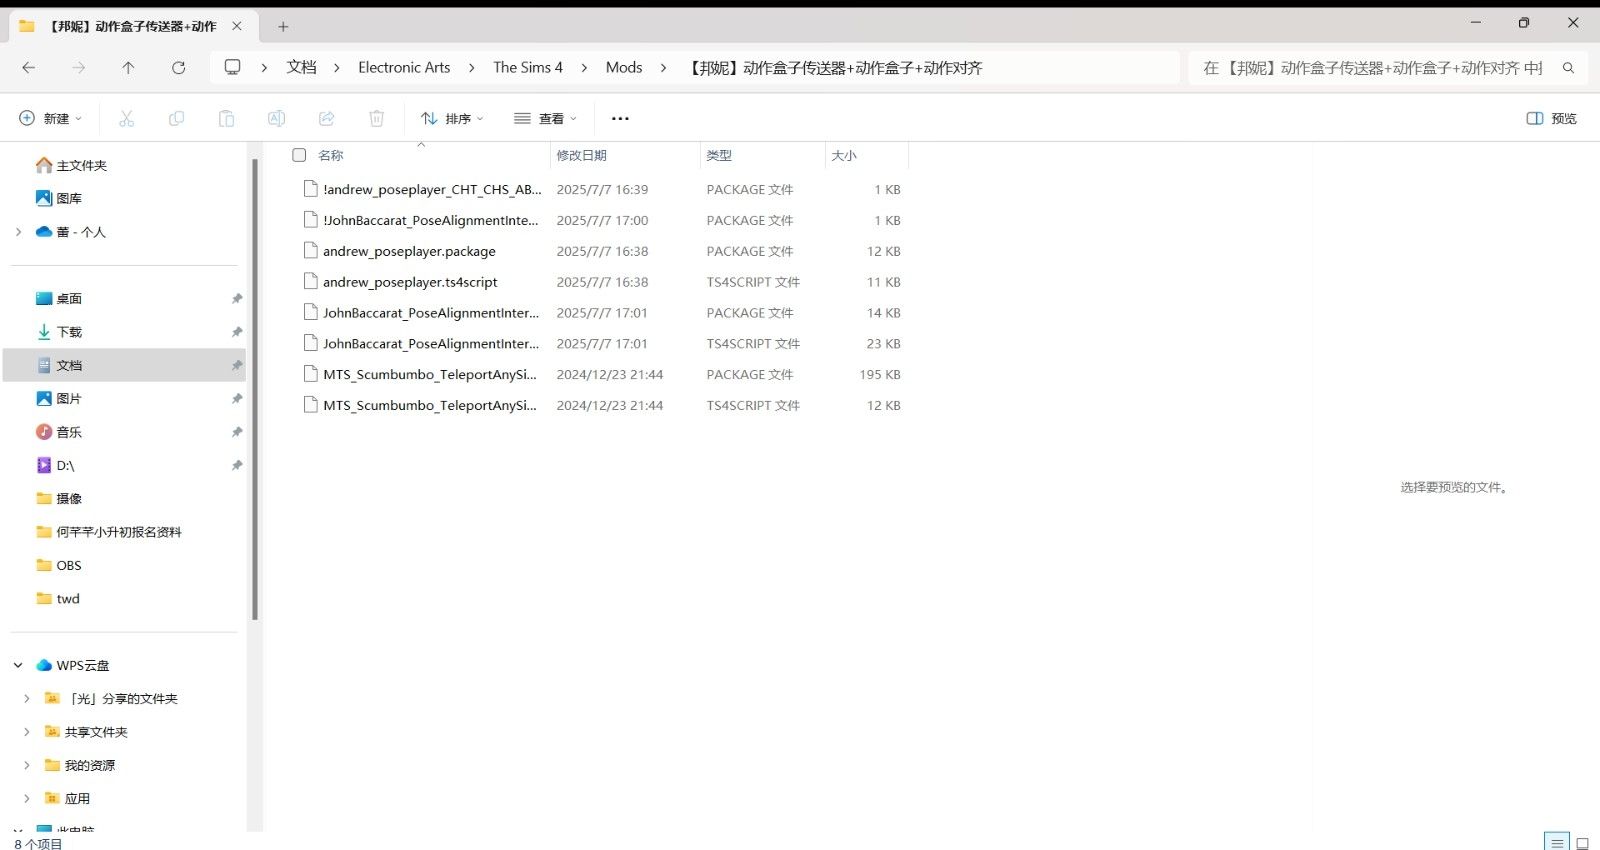The width and height of the screenshot is (1600, 850).
Task: Open 查看 View dropdown
Action: pyautogui.click(x=545, y=118)
